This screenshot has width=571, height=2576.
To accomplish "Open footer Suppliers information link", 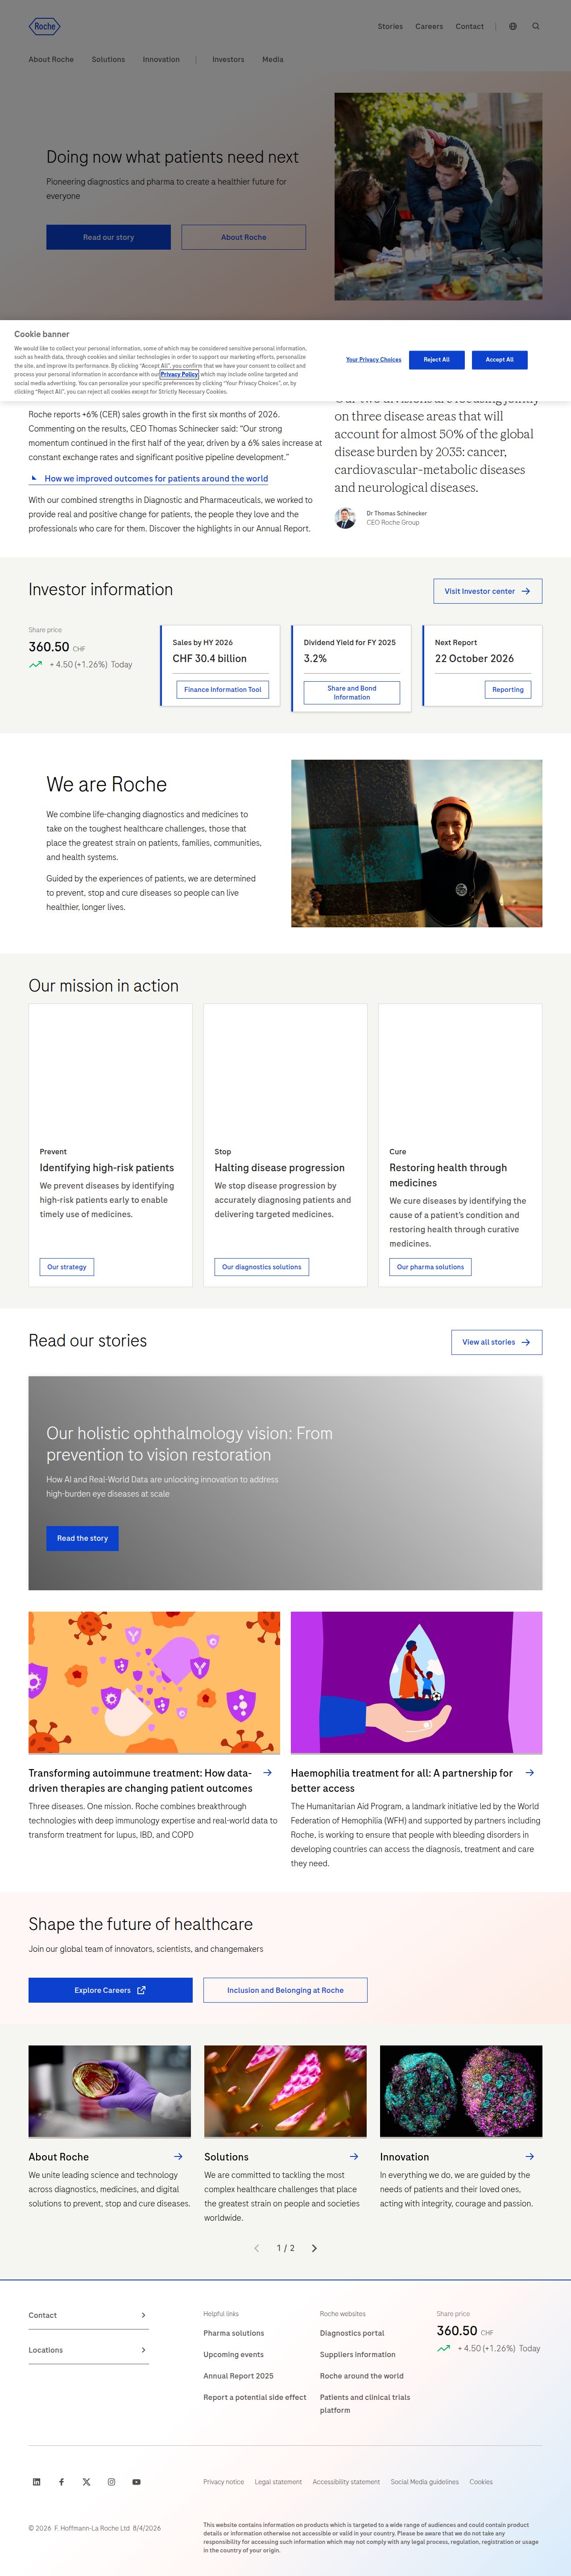I will (358, 2354).
